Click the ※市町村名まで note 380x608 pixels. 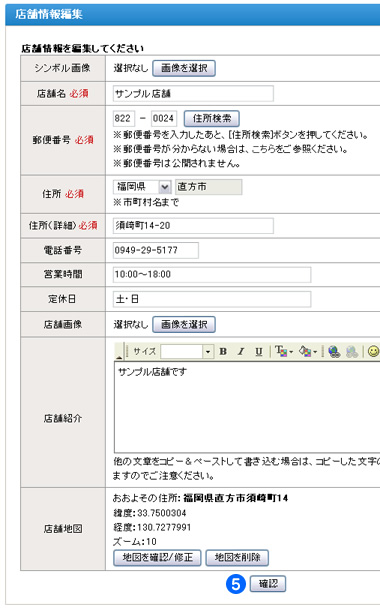click(x=146, y=202)
